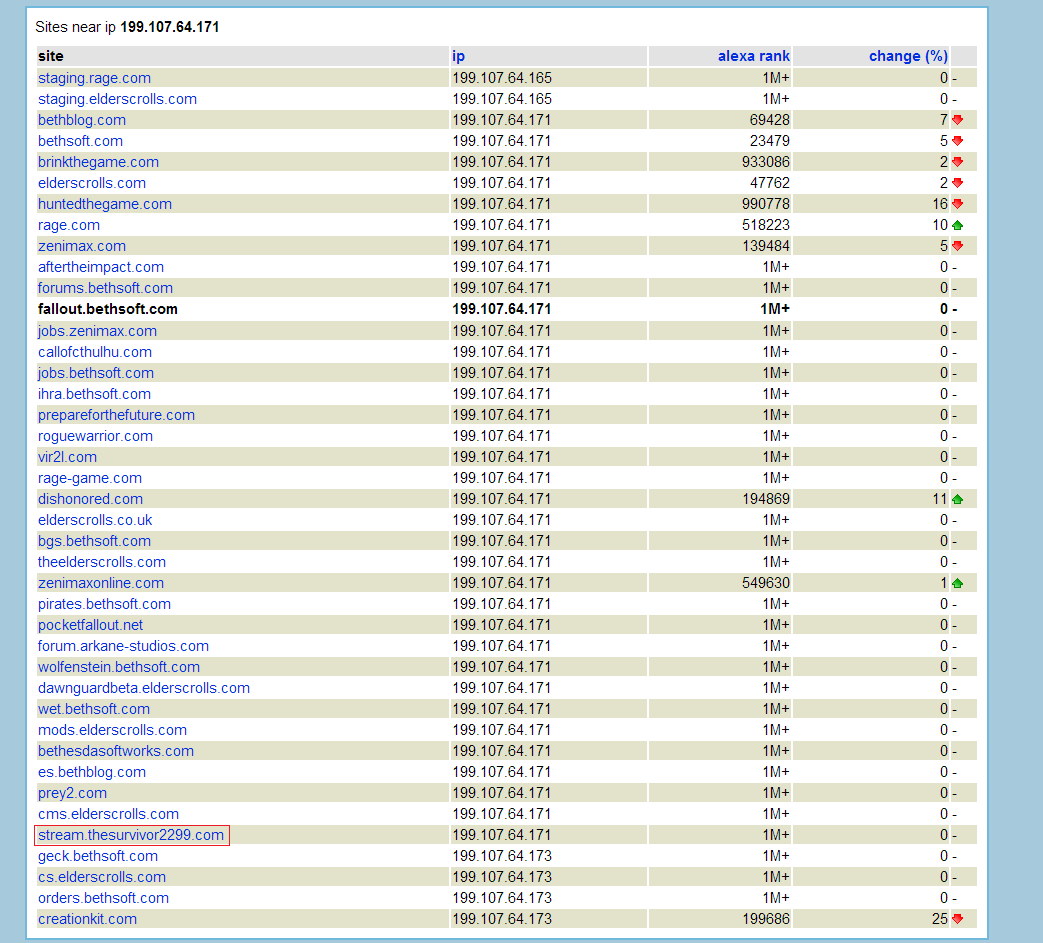The image size is (1043, 943).
Task: Open elderscrolls.co.uk link
Action: (x=95, y=520)
